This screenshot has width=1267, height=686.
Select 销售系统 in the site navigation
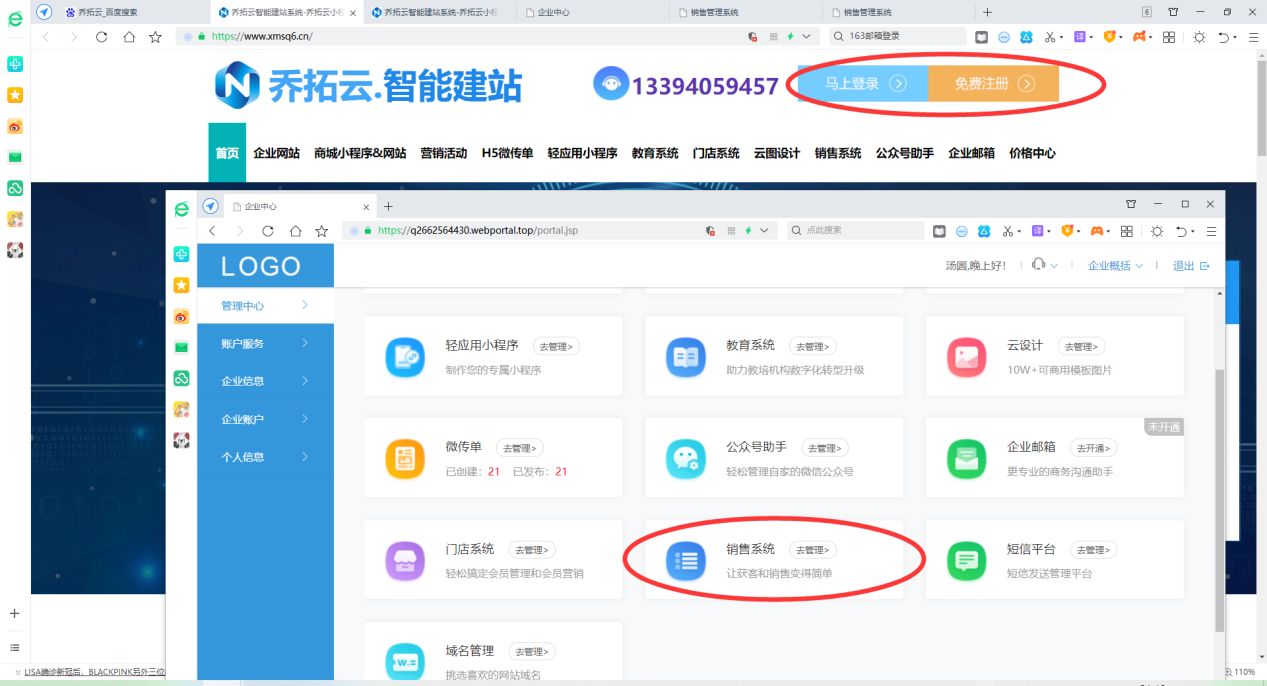click(x=838, y=153)
